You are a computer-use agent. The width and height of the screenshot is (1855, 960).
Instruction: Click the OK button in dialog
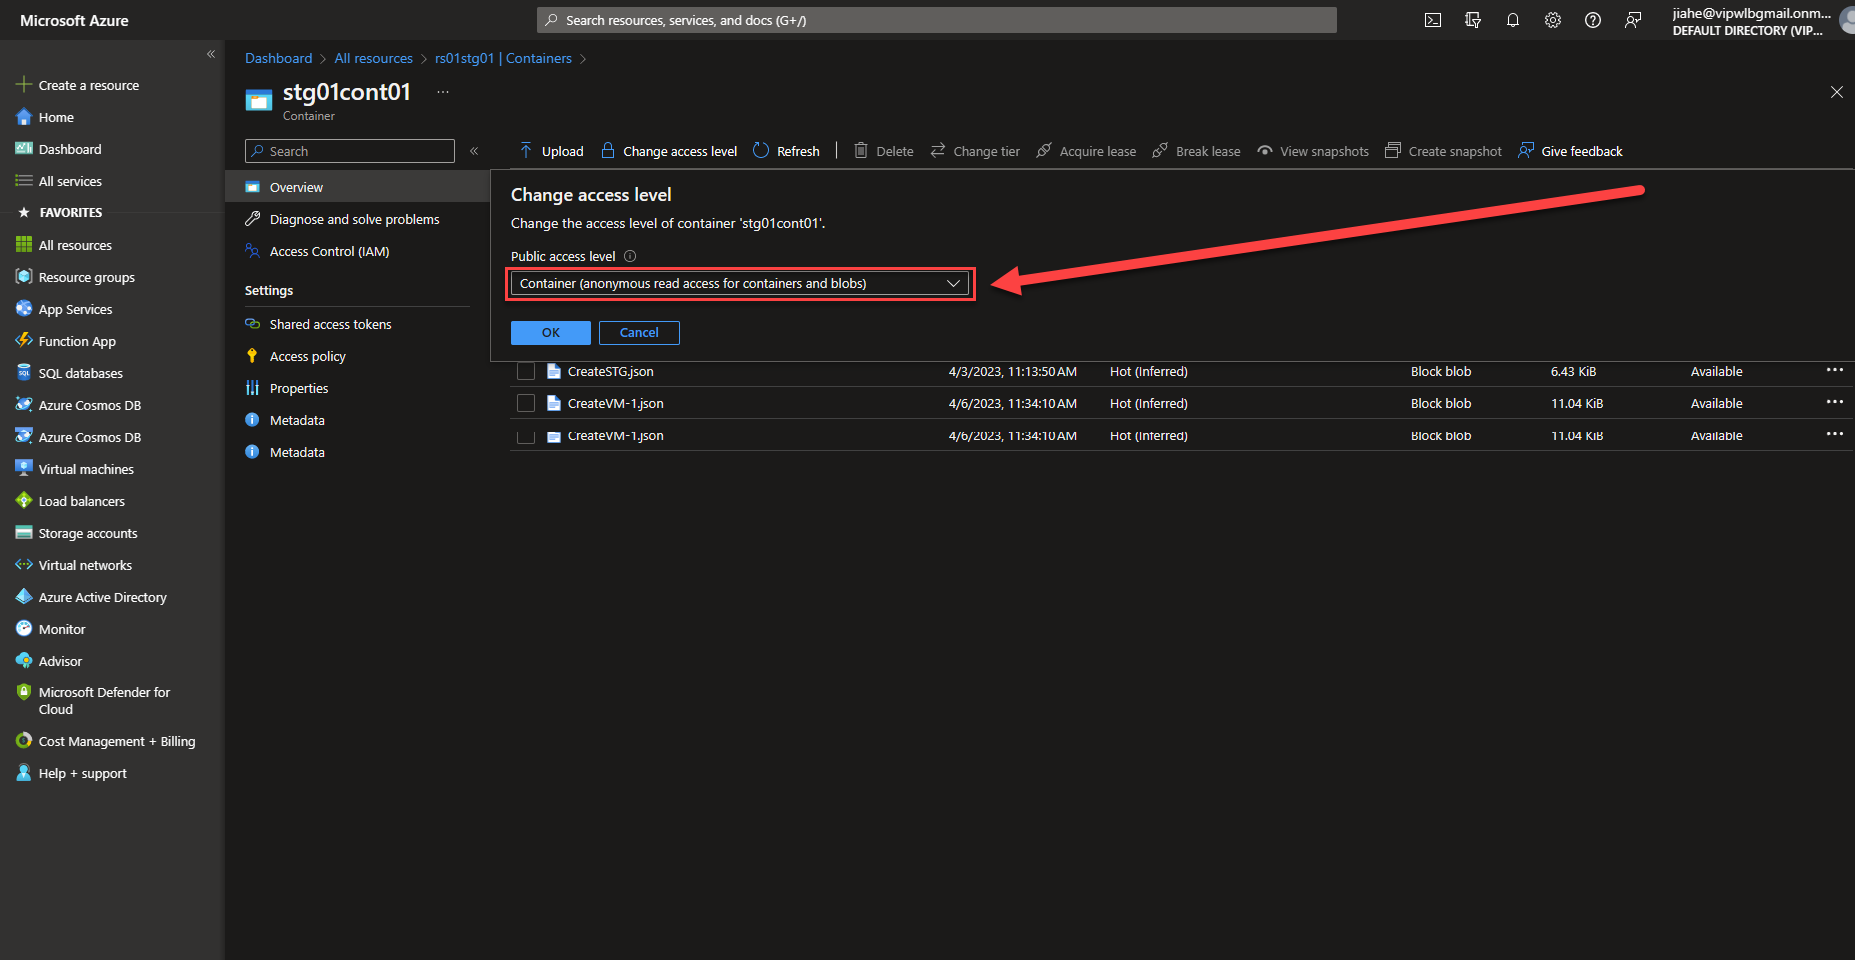click(551, 333)
